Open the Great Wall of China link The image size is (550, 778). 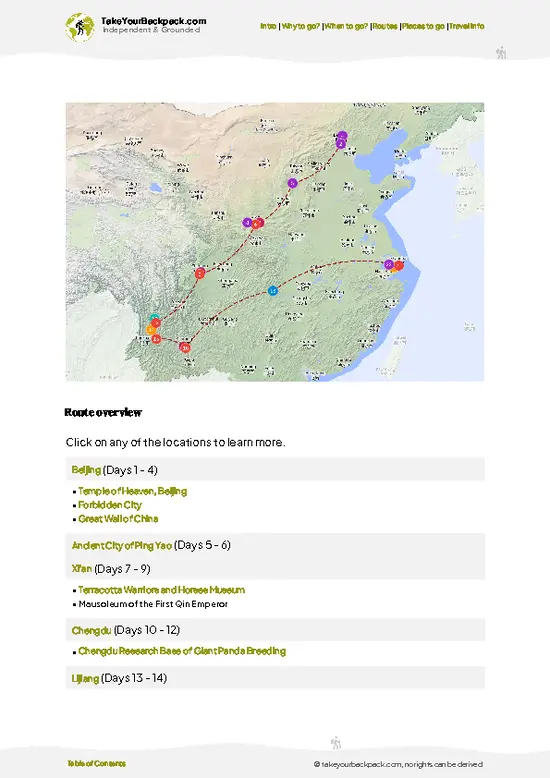pos(118,519)
